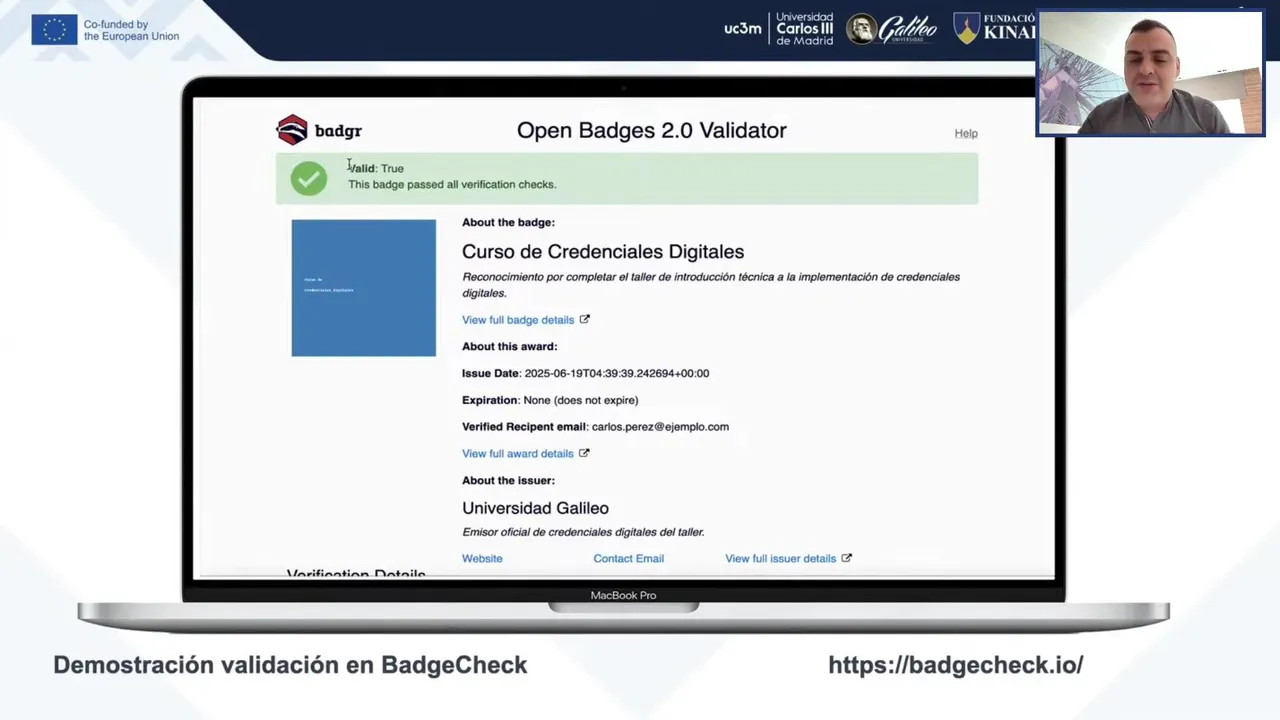This screenshot has width=1280, height=720.
Task: Select the Open Badges 2.0 Validator heading
Action: tap(652, 130)
